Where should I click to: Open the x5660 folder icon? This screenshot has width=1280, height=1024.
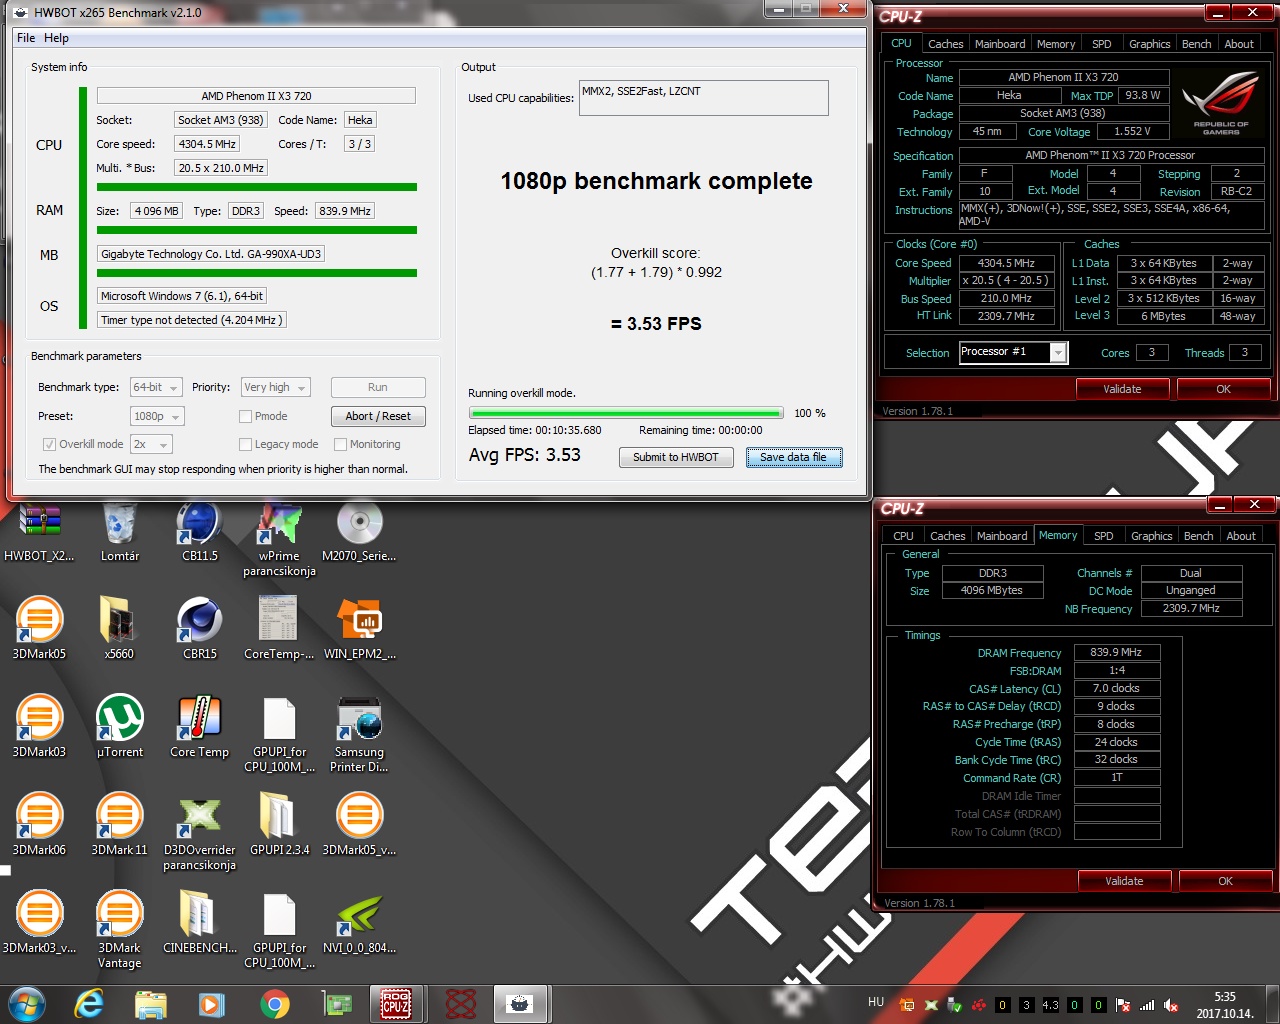click(119, 628)
